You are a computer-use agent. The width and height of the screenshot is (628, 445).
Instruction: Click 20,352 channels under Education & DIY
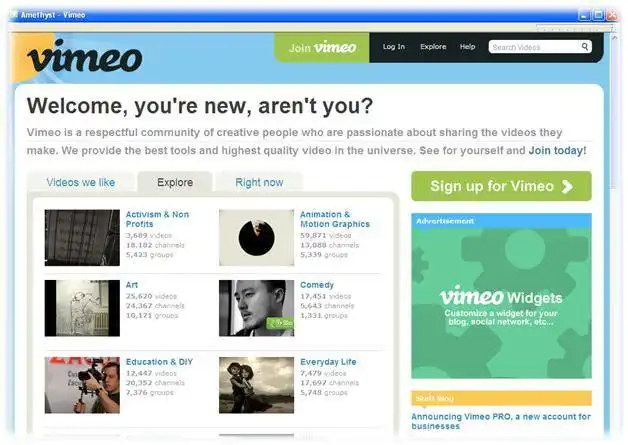(155, 383)
